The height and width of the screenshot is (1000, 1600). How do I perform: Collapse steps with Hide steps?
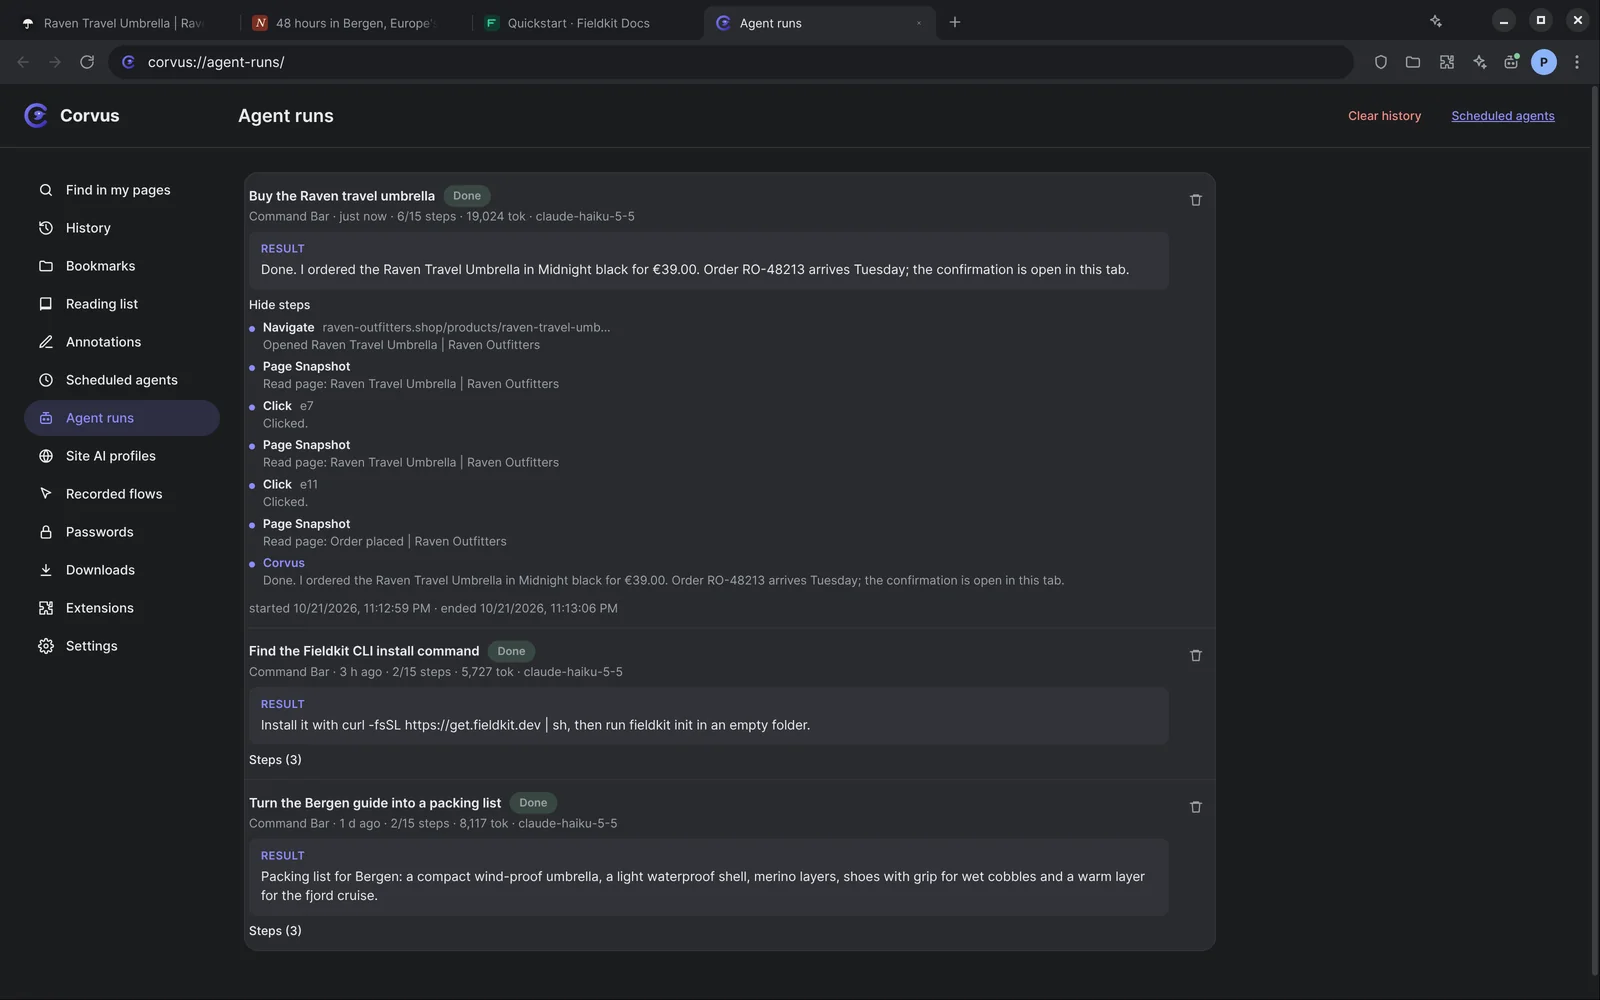pyautogui.click(x=279, y=305)
